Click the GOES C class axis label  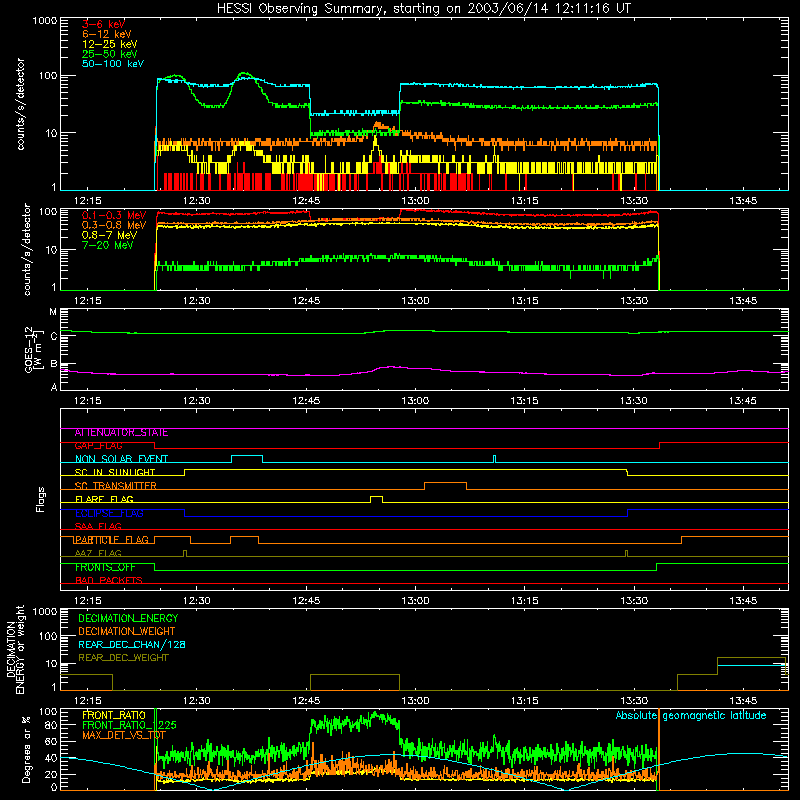54,336
